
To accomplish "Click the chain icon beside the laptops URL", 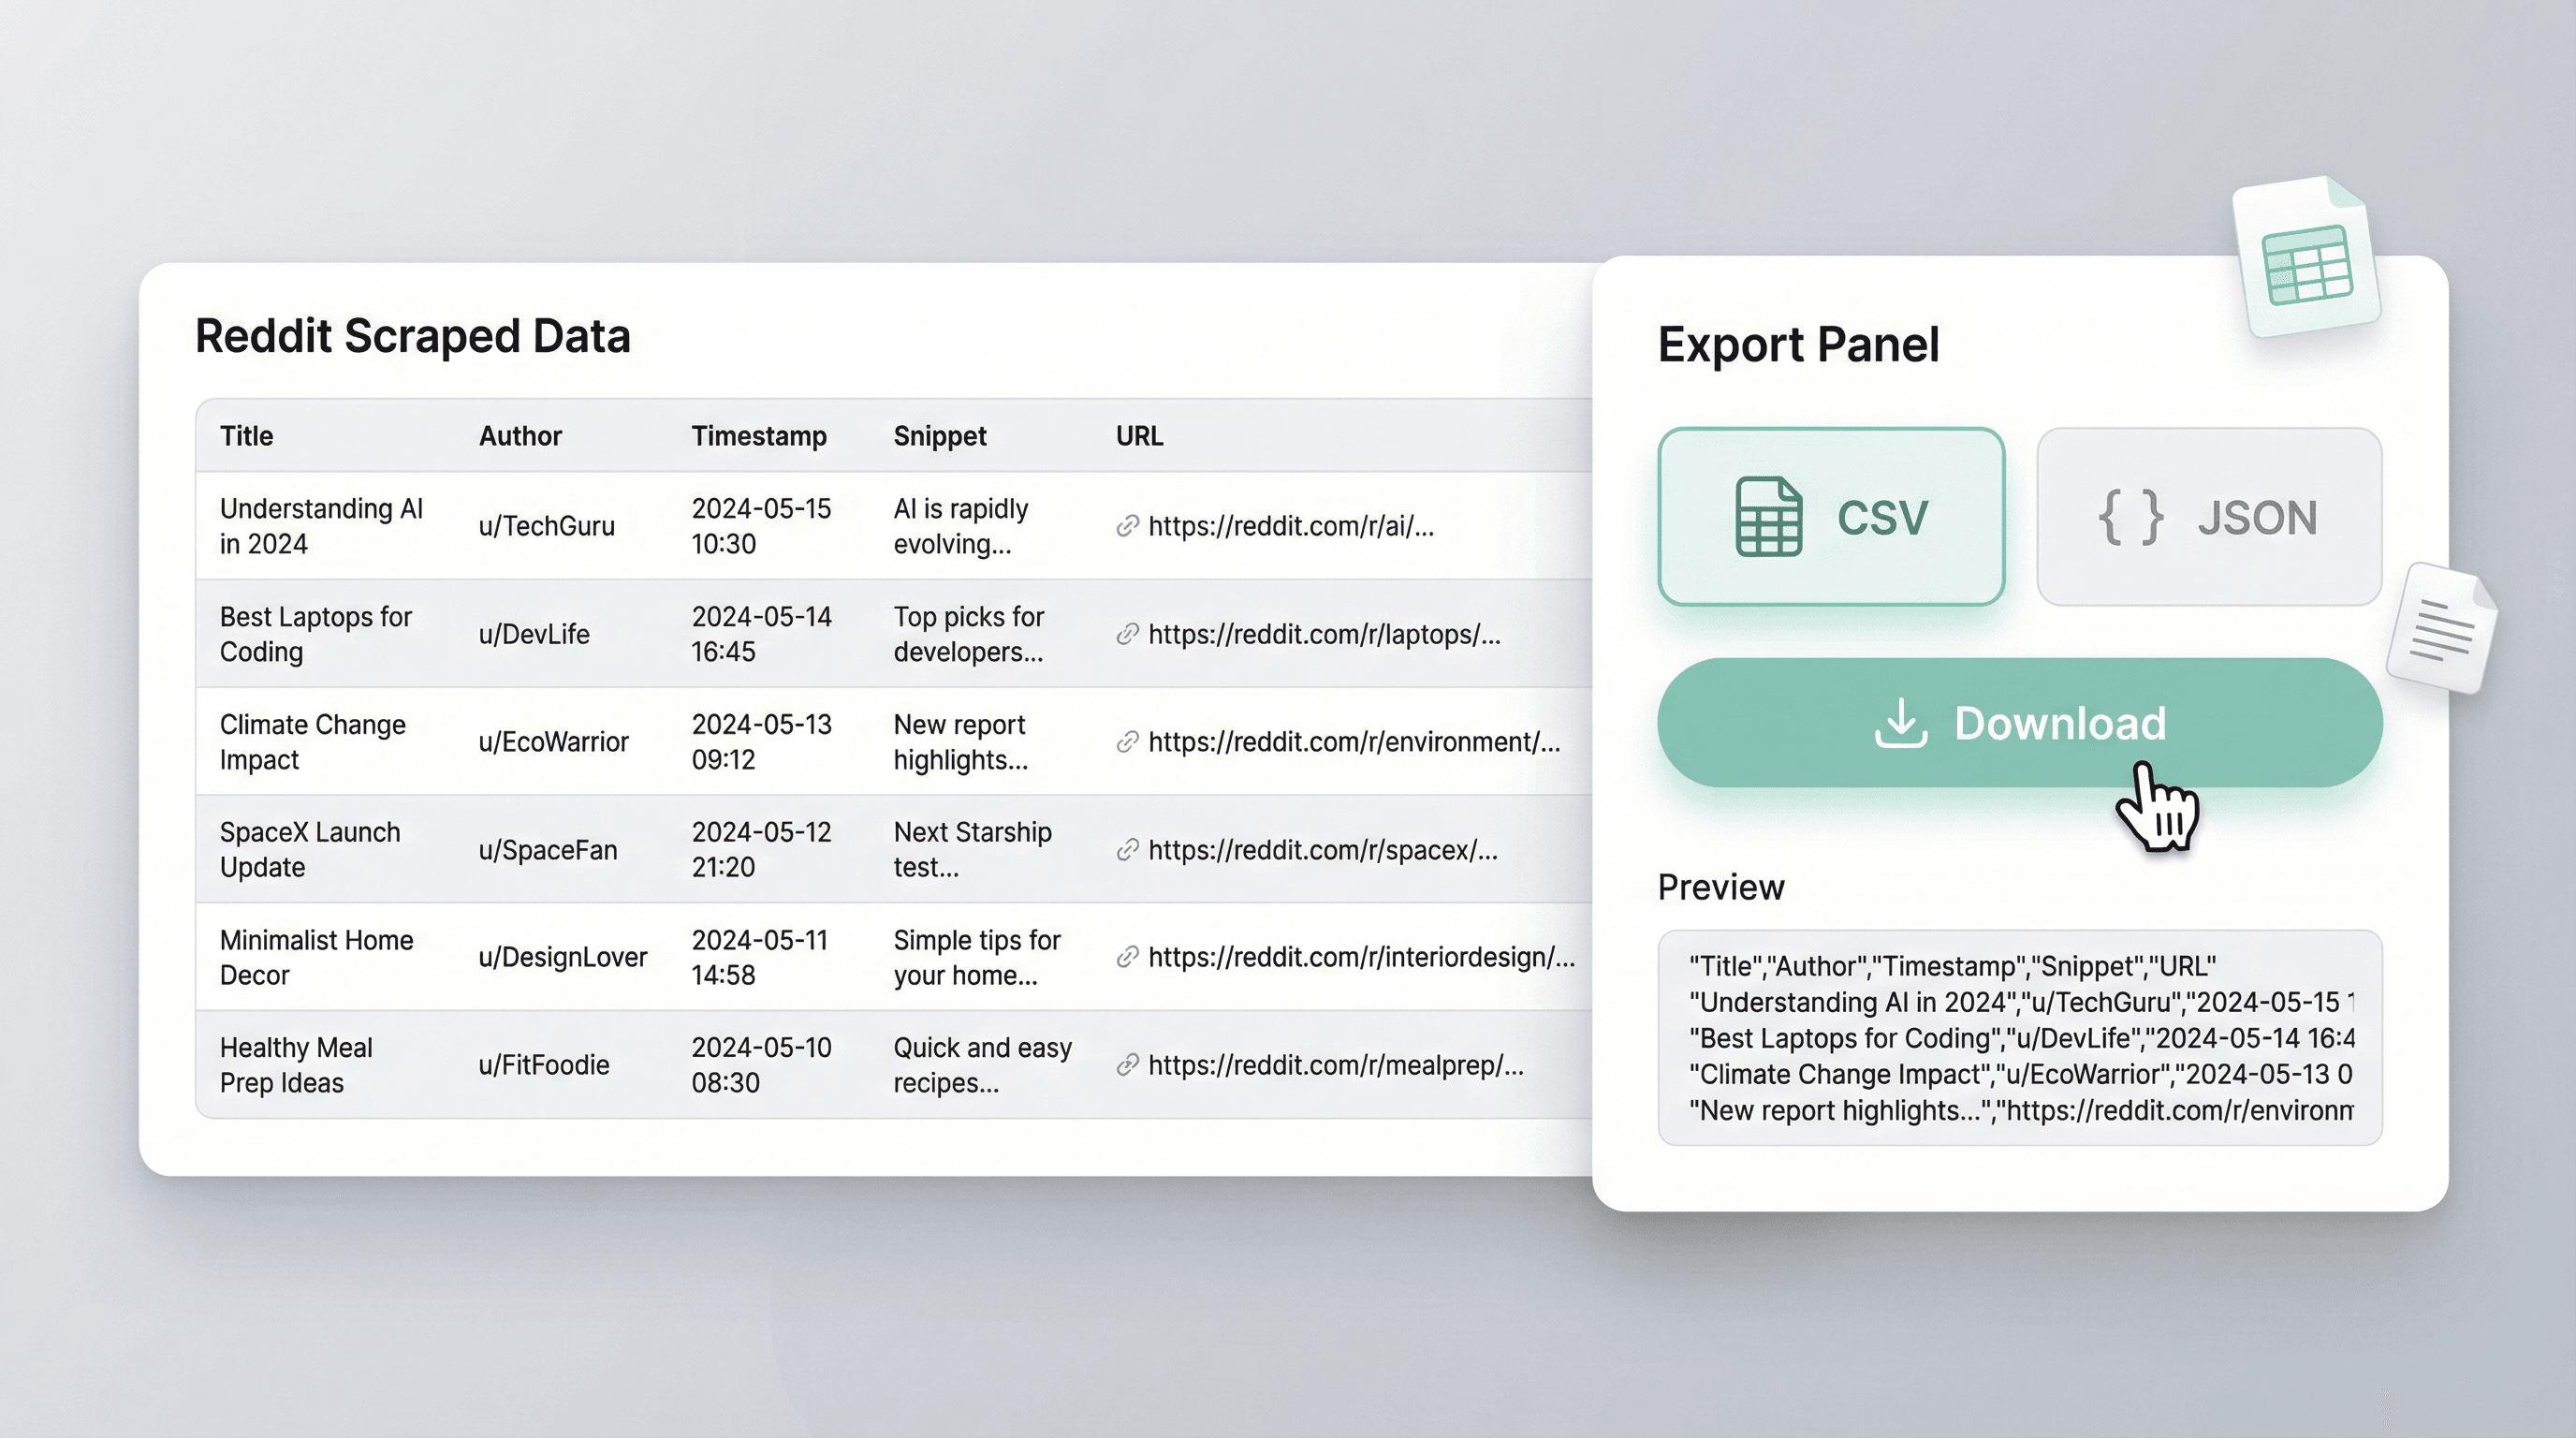I will [1127, 634].
